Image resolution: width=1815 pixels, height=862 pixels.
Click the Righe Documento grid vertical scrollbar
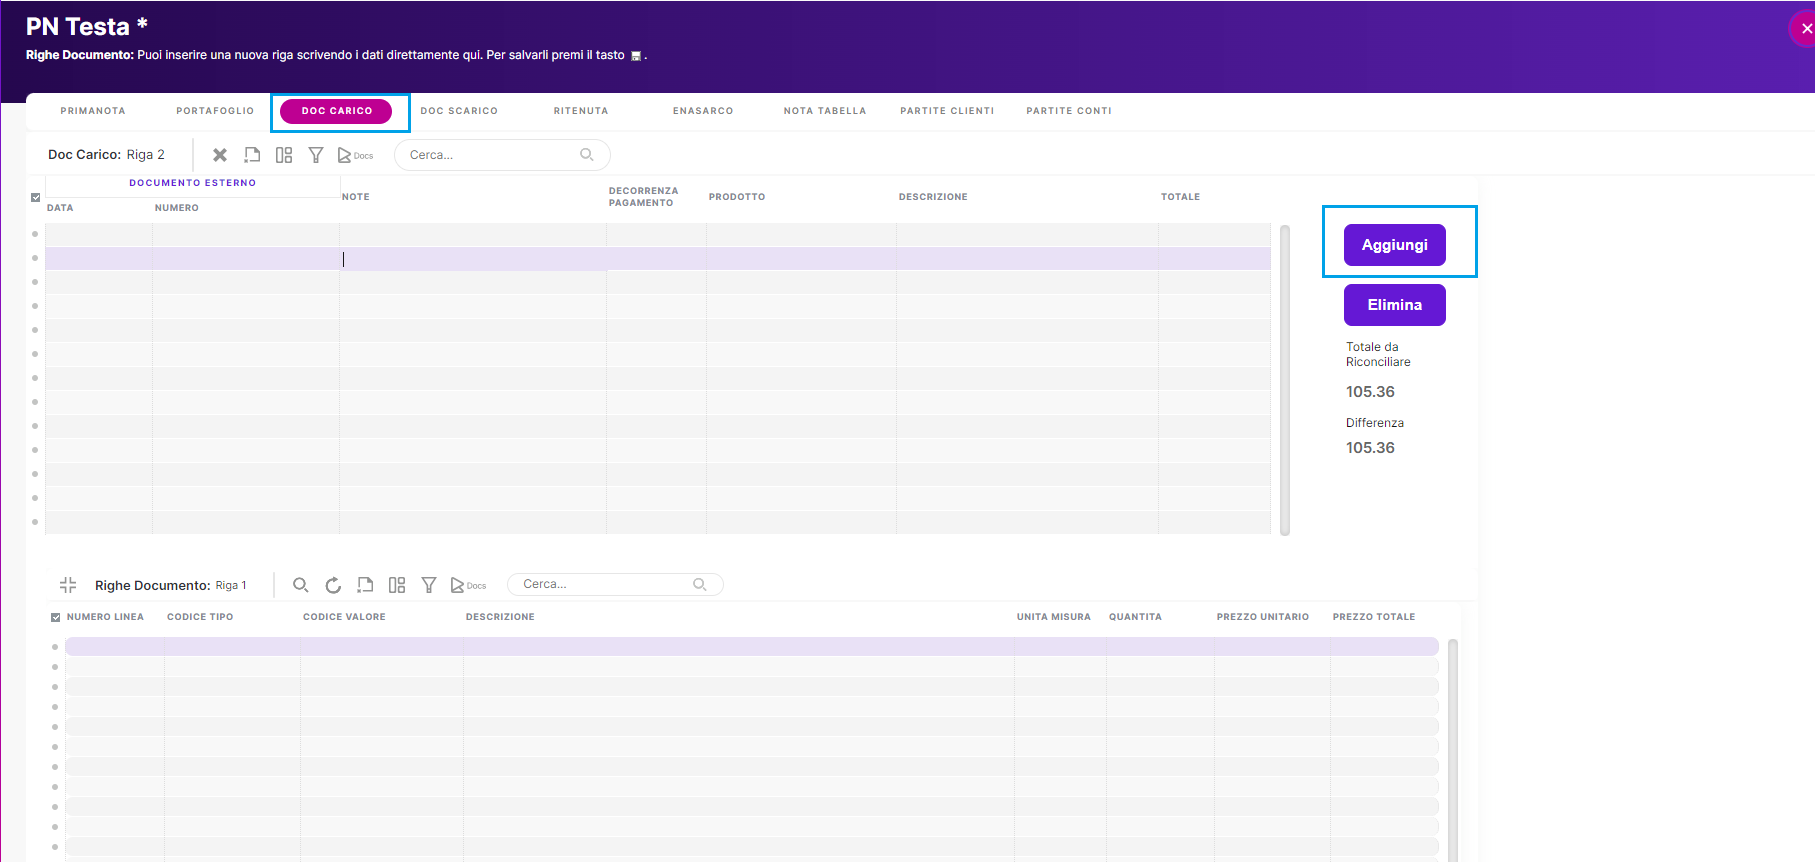tap(1453, 750)
